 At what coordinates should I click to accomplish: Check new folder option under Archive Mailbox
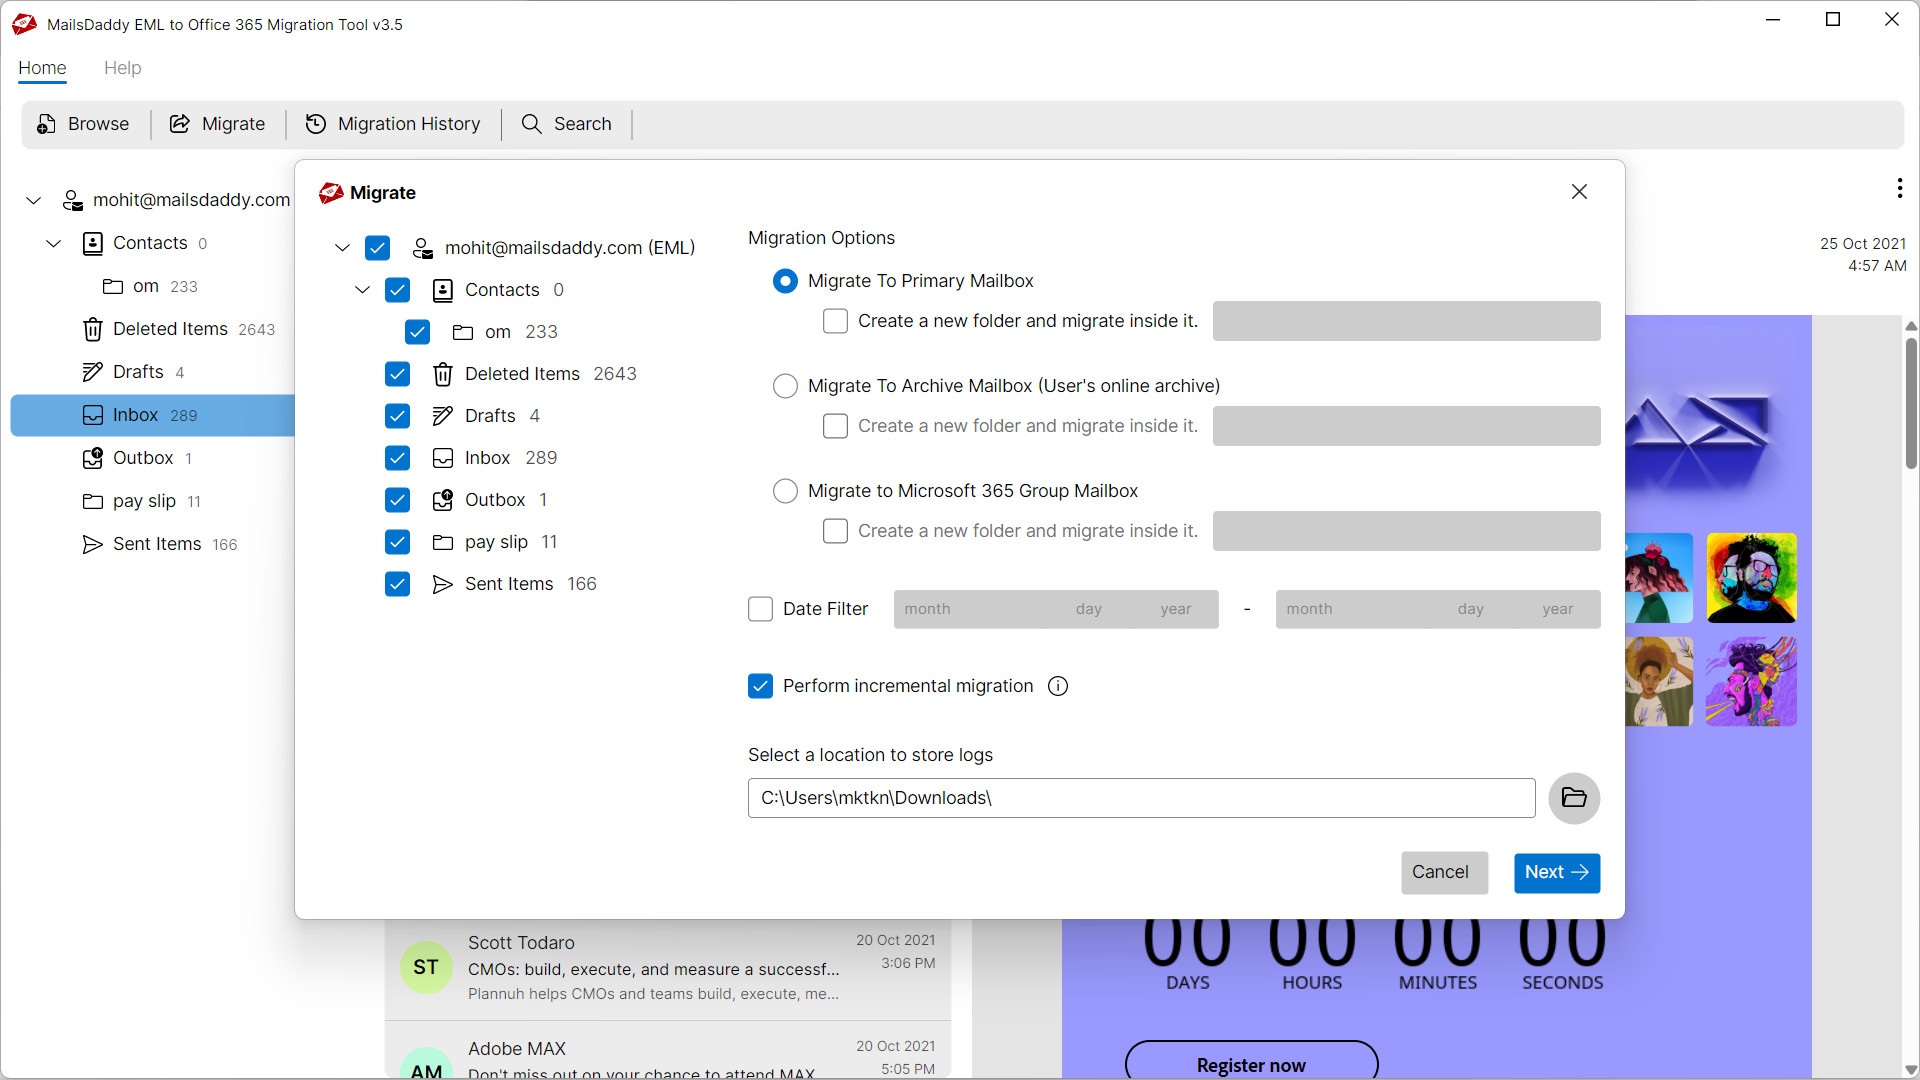[835, 426]
